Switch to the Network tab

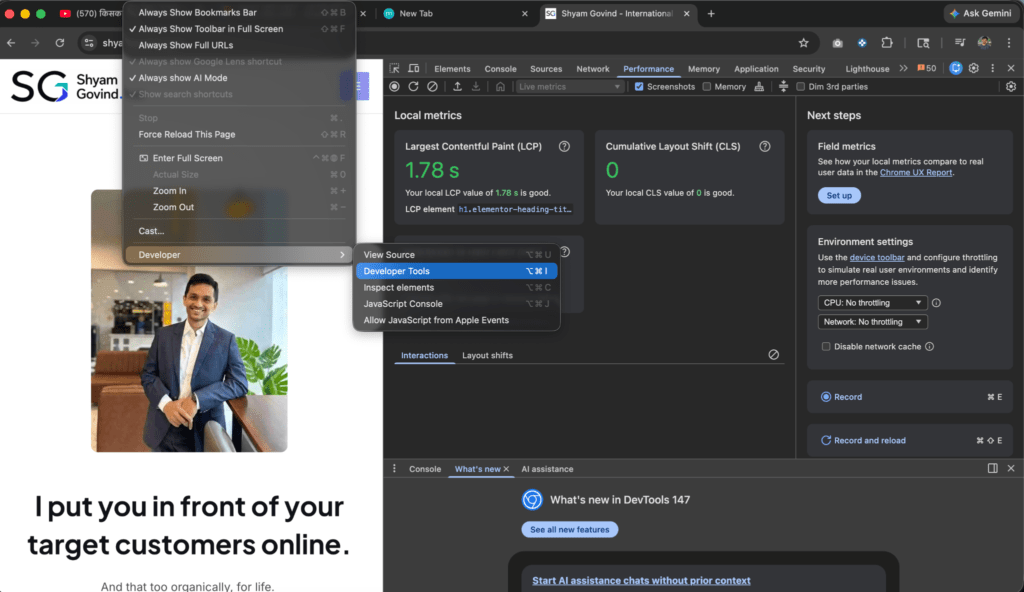[x=592, y=69]
